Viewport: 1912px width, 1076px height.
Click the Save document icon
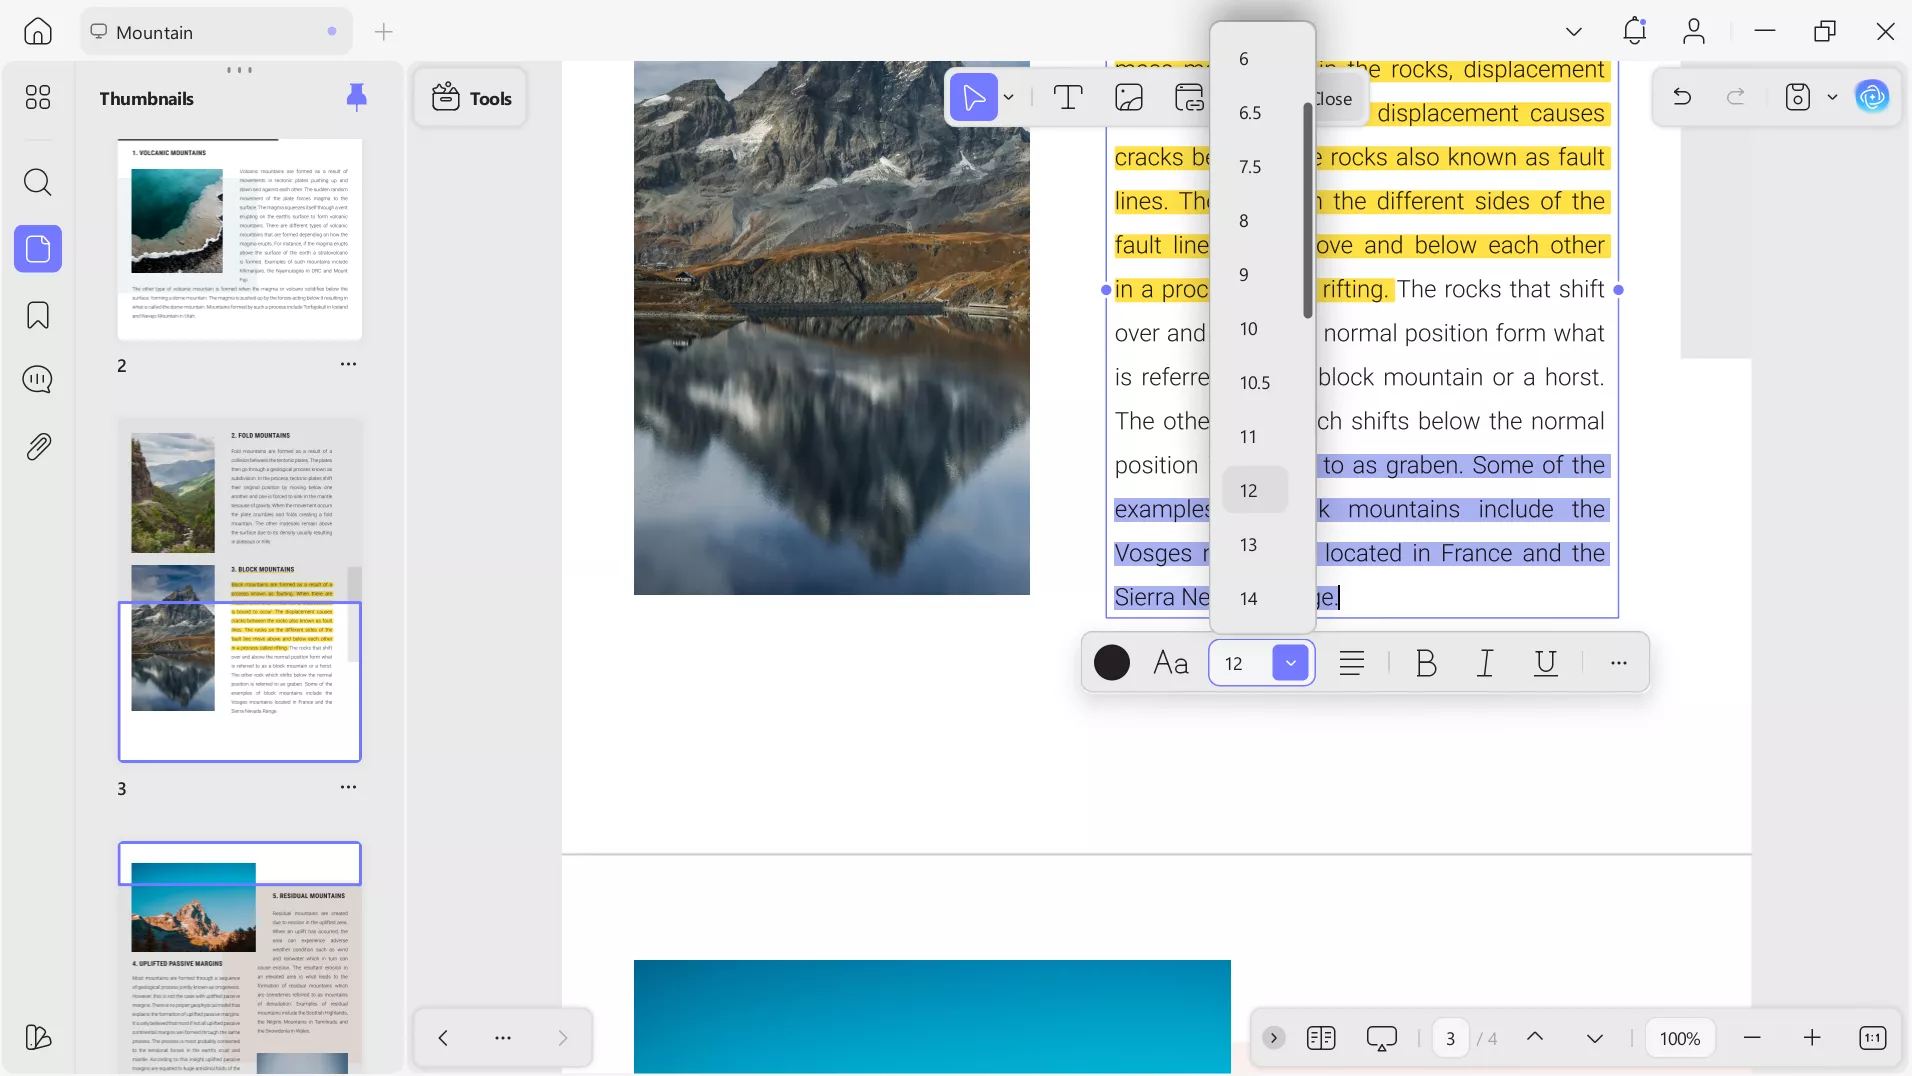[x=1799, y=97]
